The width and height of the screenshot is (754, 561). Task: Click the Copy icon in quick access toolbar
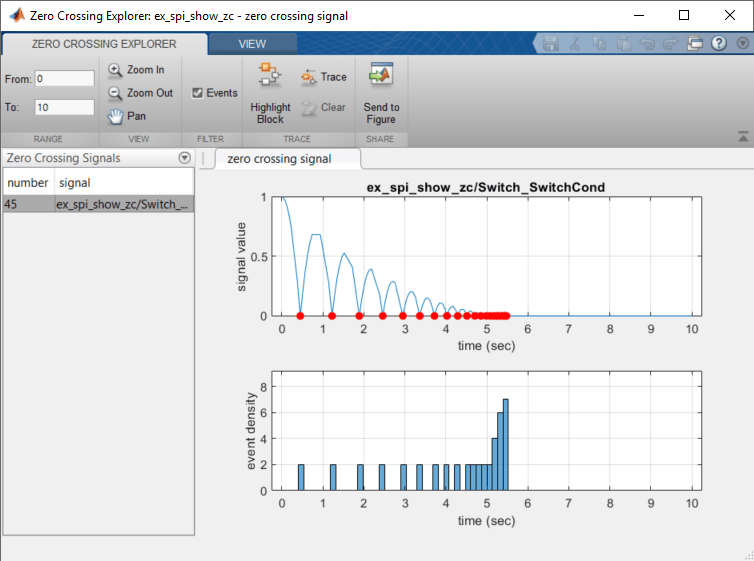[x=599, y=44]
